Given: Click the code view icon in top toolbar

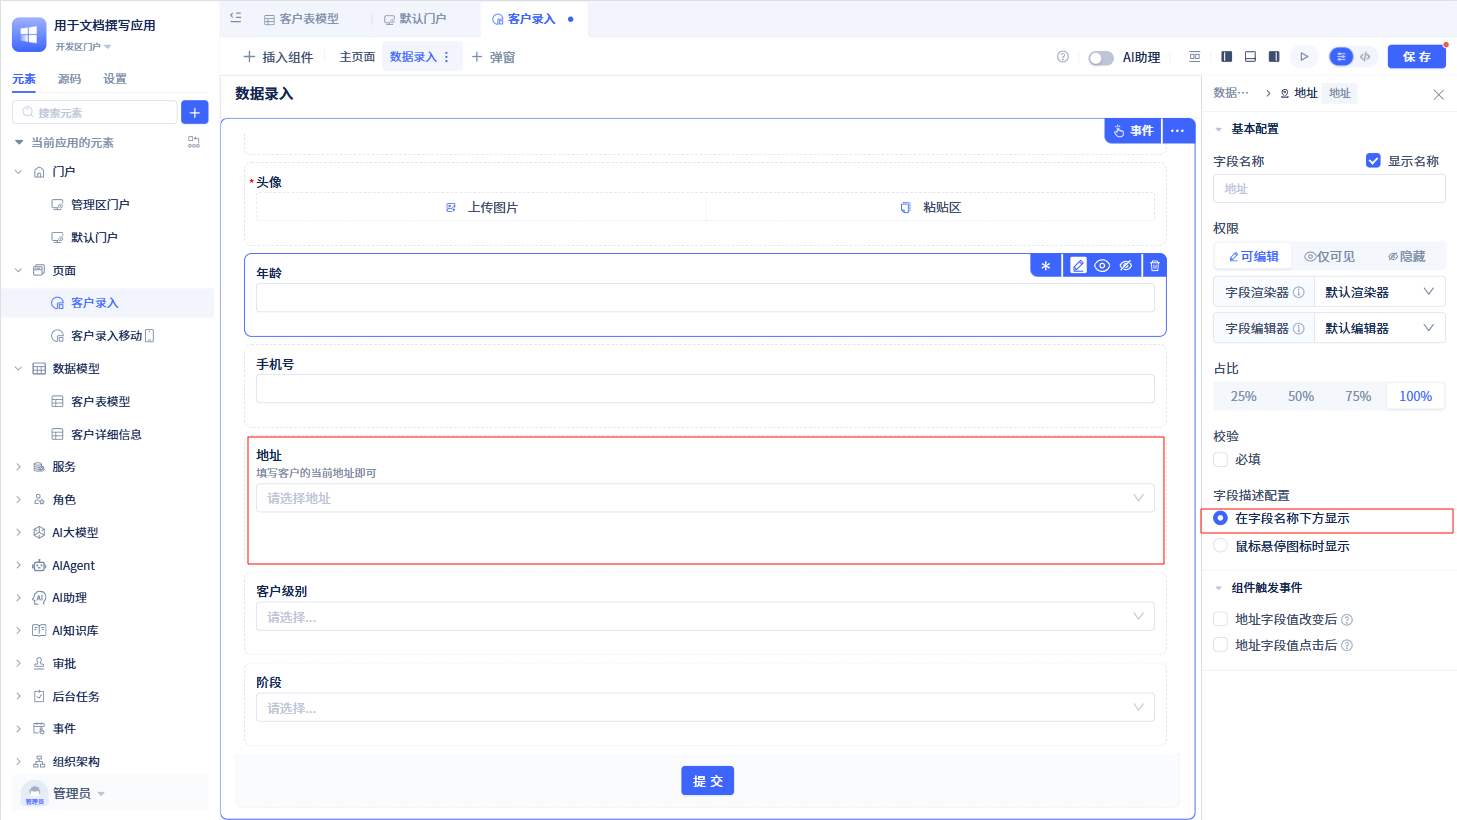Looking at the screenshot, I should coord(1365,57).
